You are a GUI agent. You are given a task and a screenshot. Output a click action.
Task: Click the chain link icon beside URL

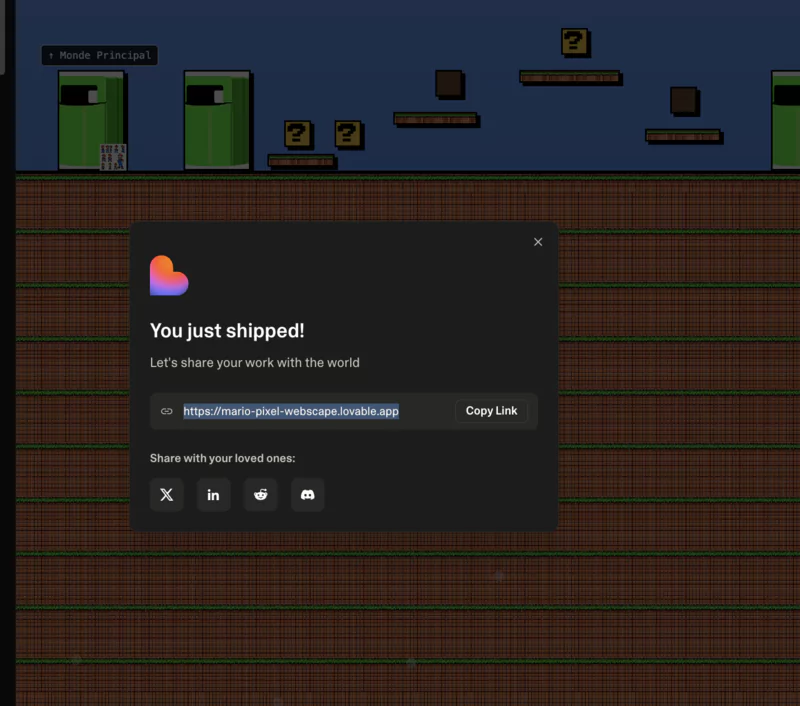click(166, 411)
